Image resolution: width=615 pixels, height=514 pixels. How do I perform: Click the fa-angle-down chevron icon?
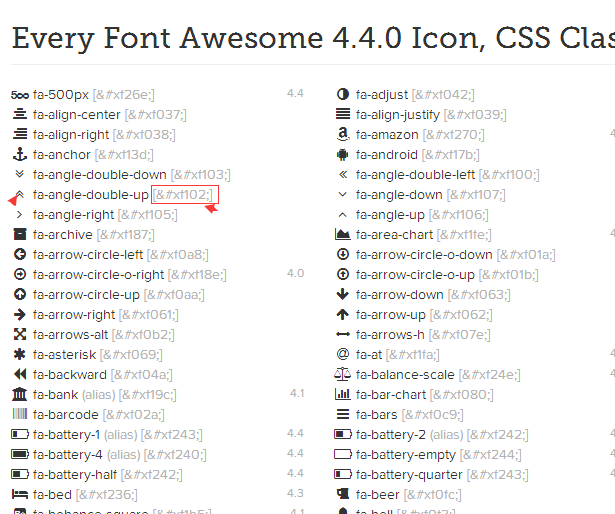[x=343, y=194]
